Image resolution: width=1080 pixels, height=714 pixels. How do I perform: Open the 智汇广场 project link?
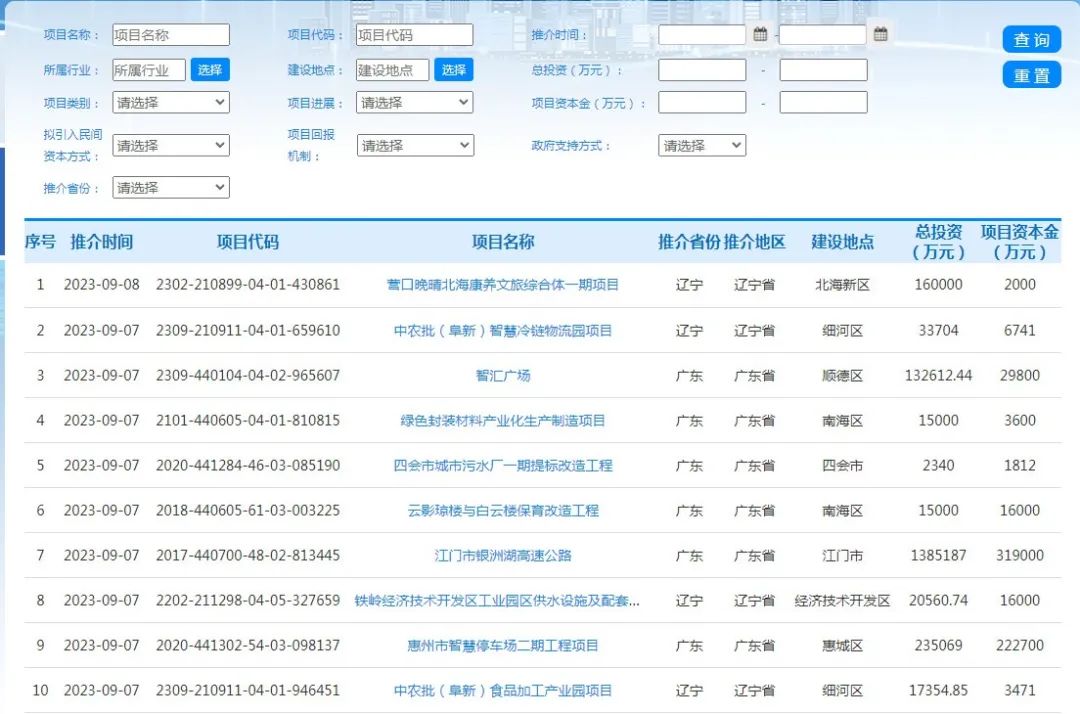point(503,376)
